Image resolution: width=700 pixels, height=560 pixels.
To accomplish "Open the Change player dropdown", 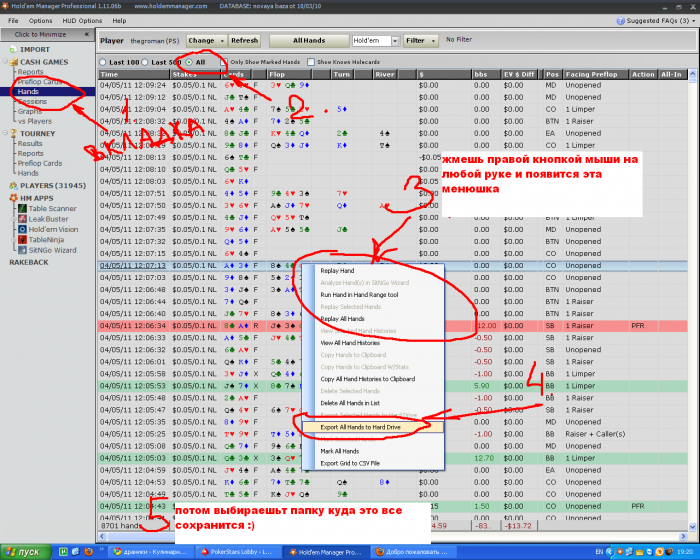I will pyautogui.click(x=206, y=41).
